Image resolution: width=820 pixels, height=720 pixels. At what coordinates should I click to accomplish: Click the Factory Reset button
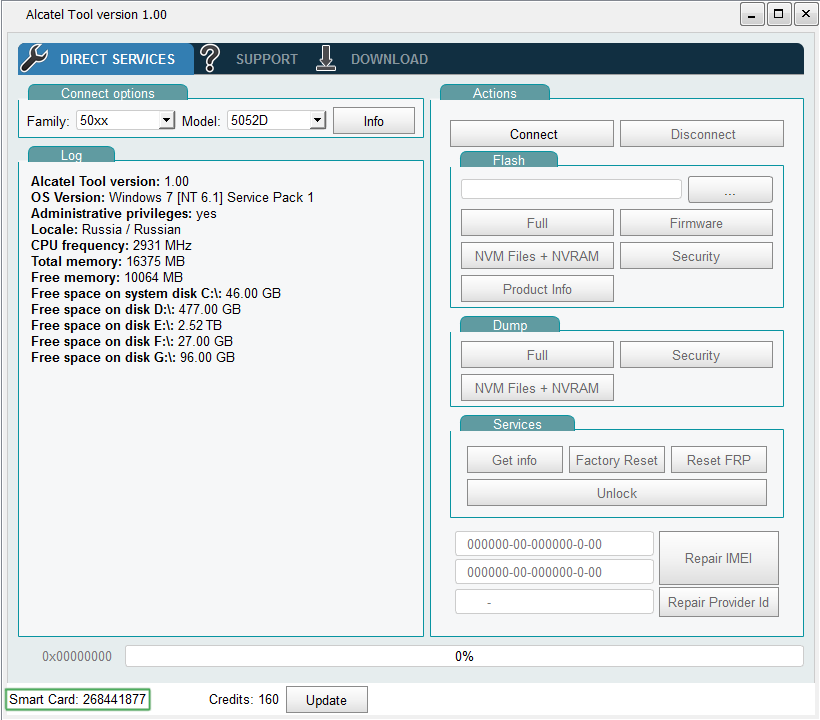point(617,460)
